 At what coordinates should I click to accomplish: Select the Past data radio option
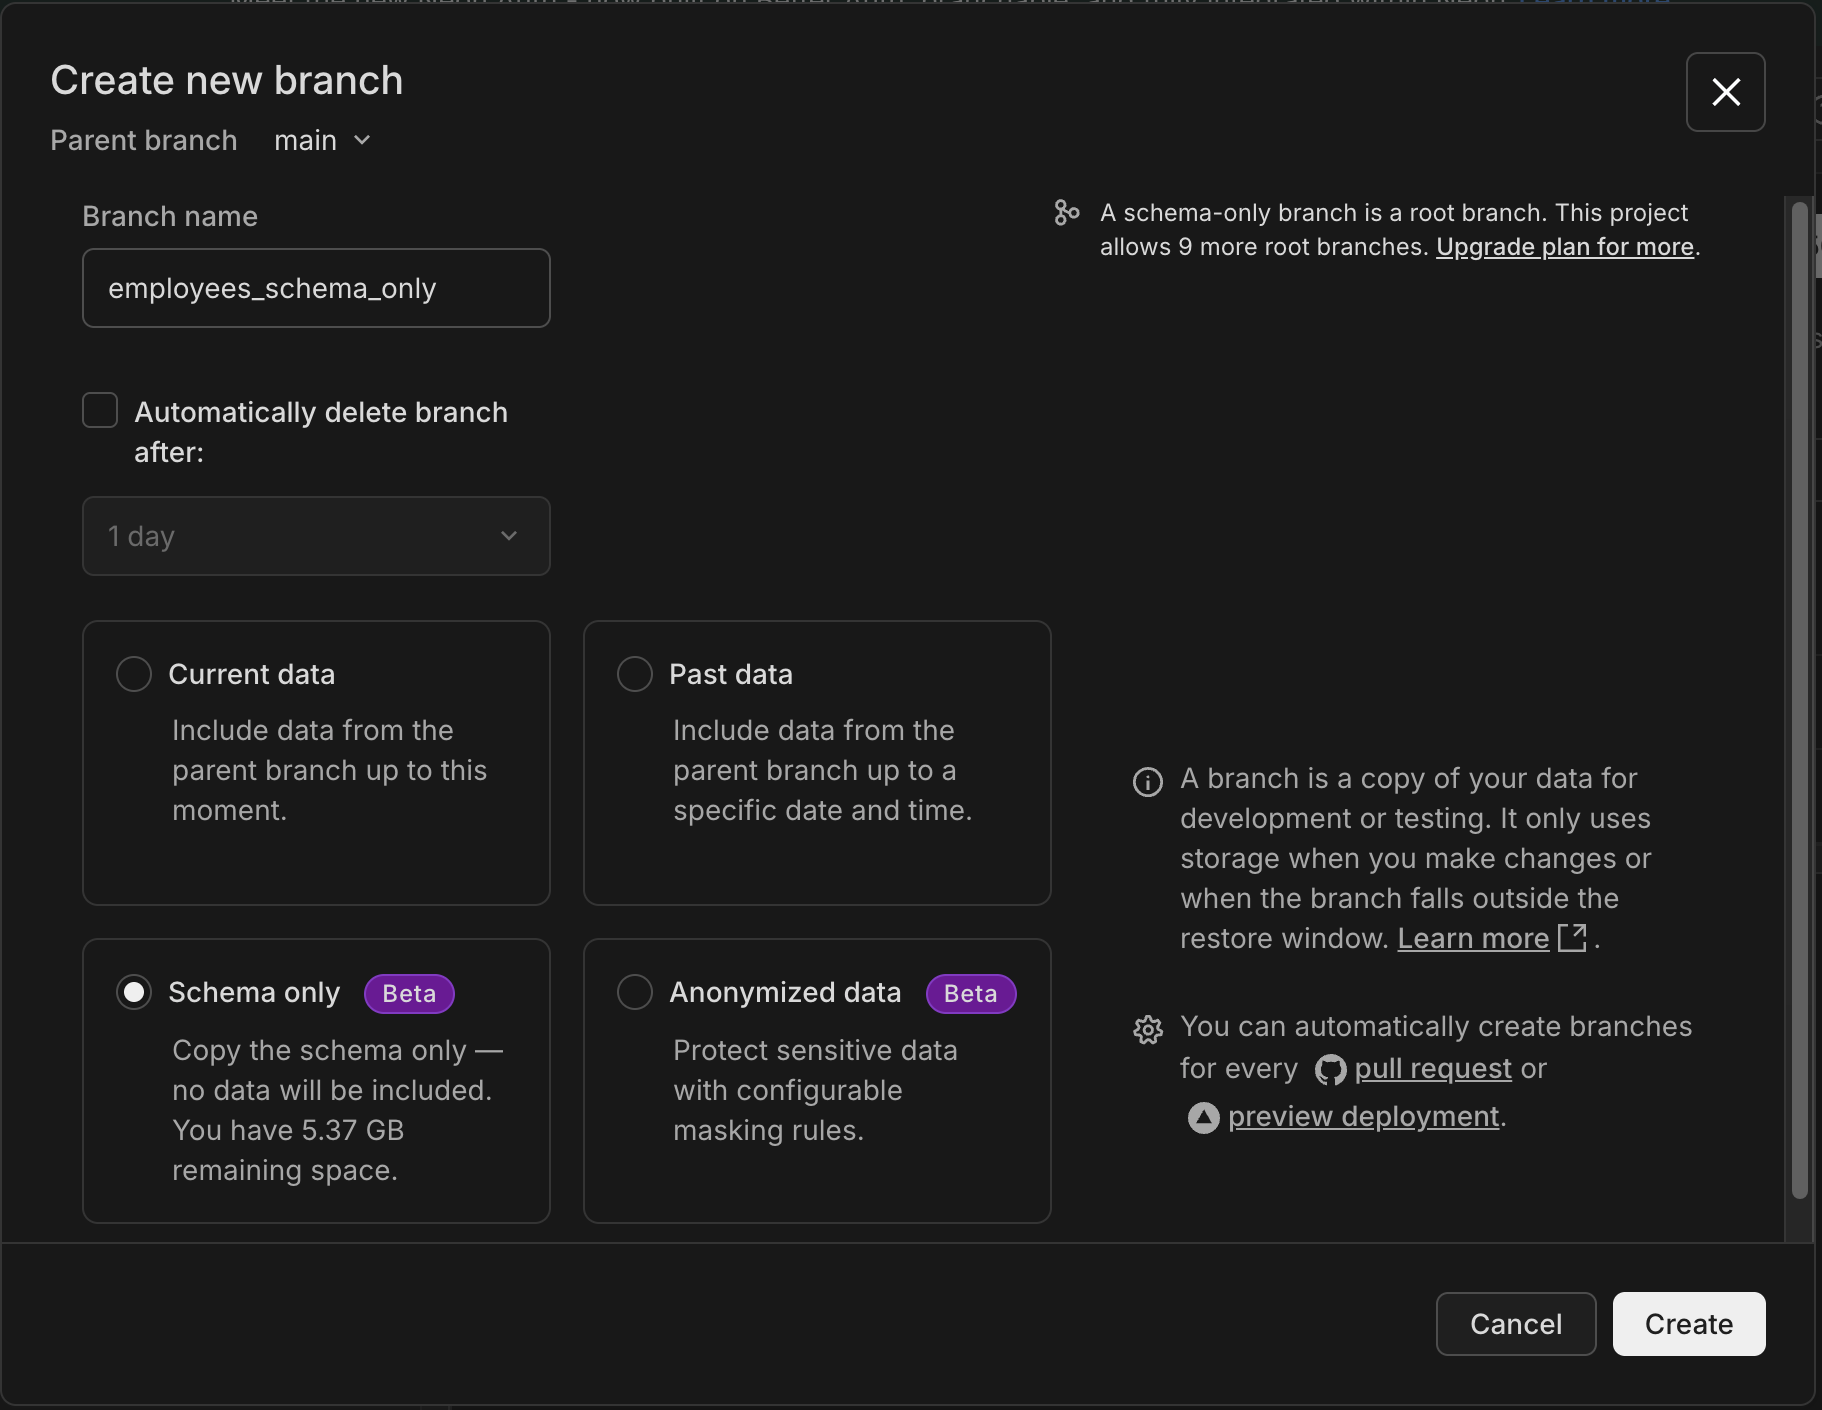(635, 674)
